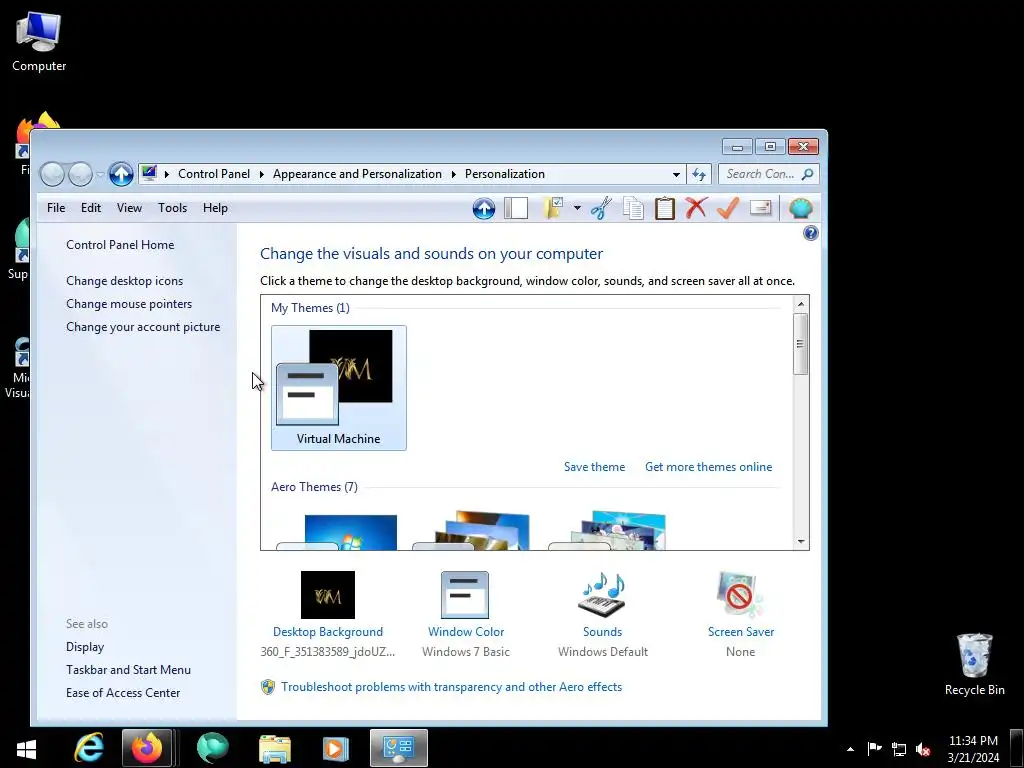Select the Windows 7 Aero theme thumbnail

(337, 532)
